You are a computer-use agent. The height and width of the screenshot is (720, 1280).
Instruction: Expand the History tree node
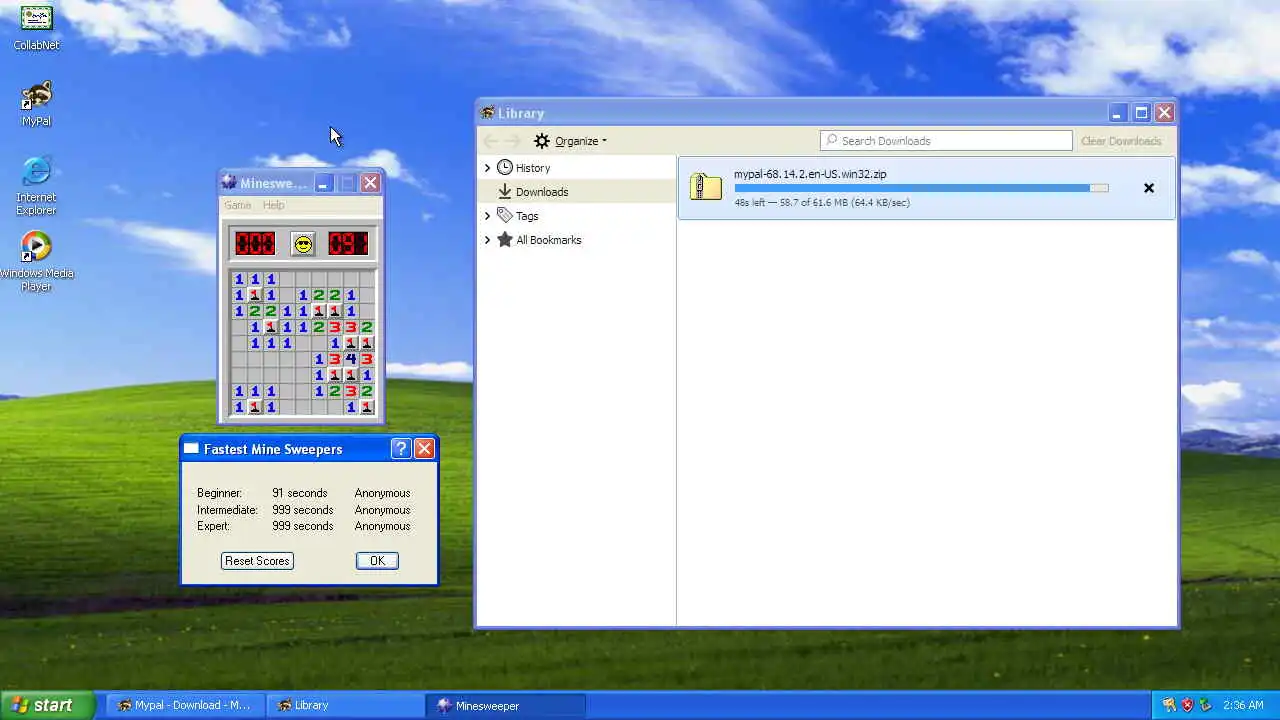[487, 168]
